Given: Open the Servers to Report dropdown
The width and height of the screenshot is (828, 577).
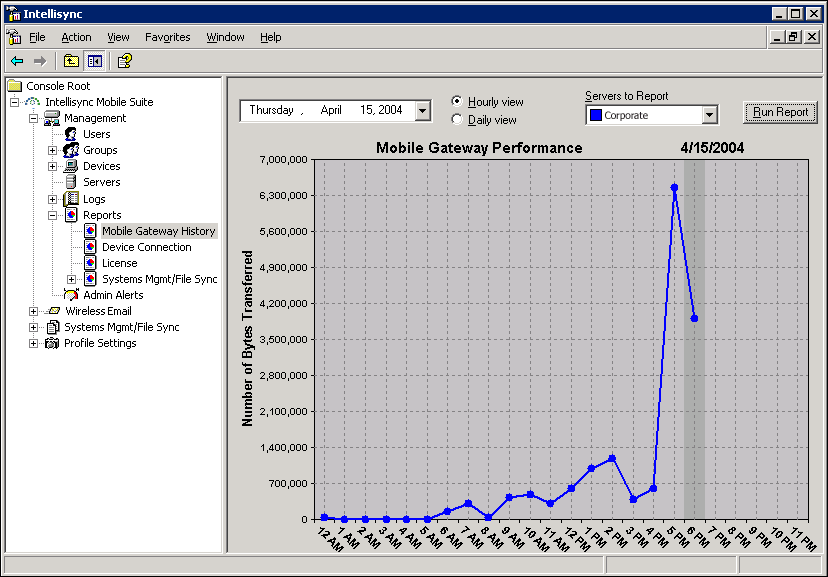Looking at the screenshot, I should pyautogui.click(x=709, y=115).
